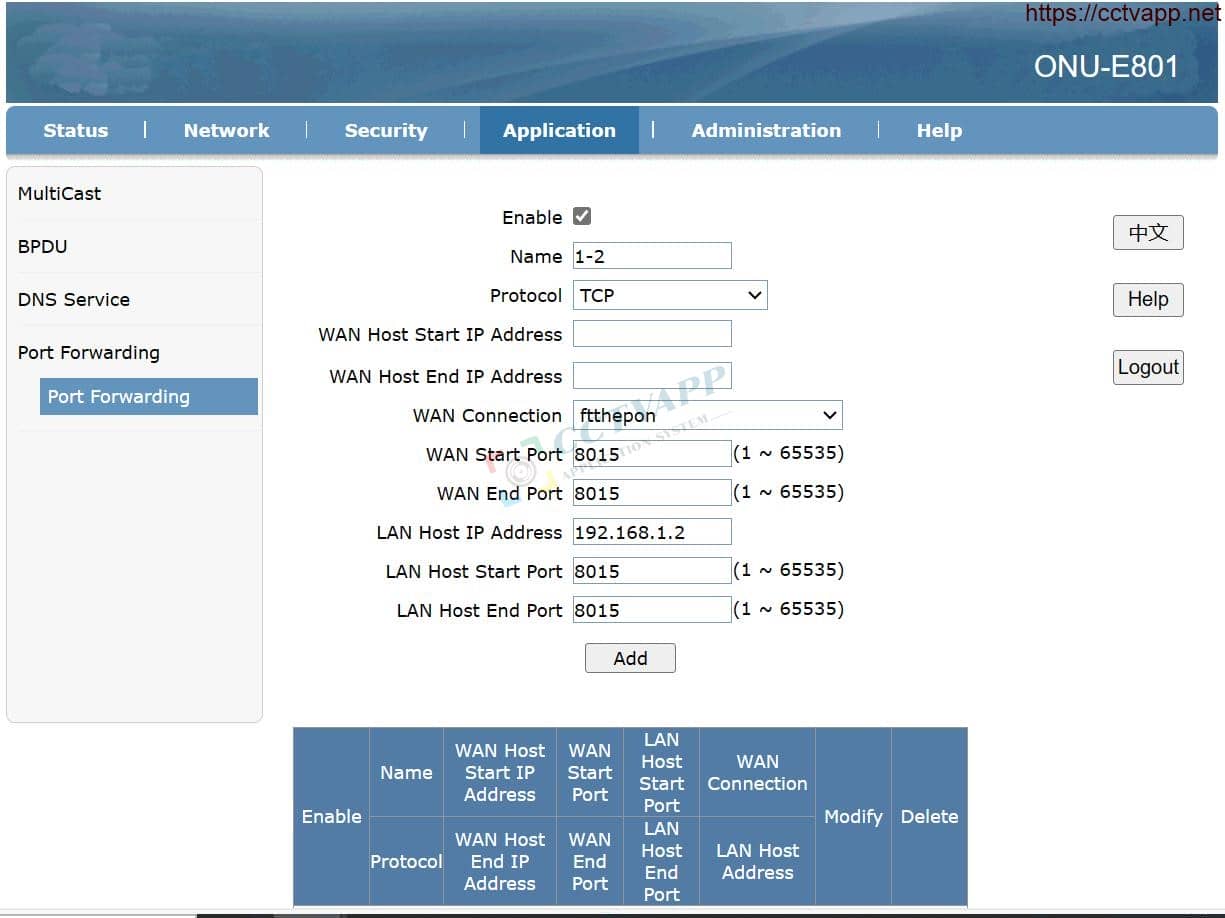This screenshot has height=918, width=1225.
Task: Uncheck the Enable checkbox
Action: (x=582, y=217)
